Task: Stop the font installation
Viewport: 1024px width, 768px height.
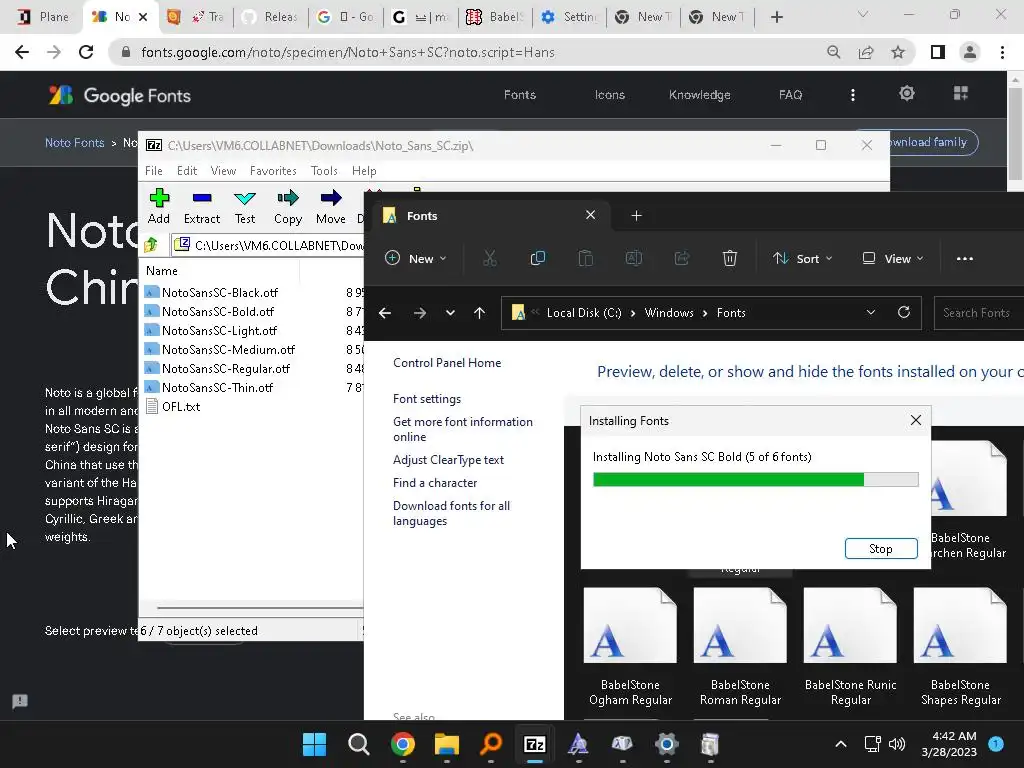Action: coord(880,549)
